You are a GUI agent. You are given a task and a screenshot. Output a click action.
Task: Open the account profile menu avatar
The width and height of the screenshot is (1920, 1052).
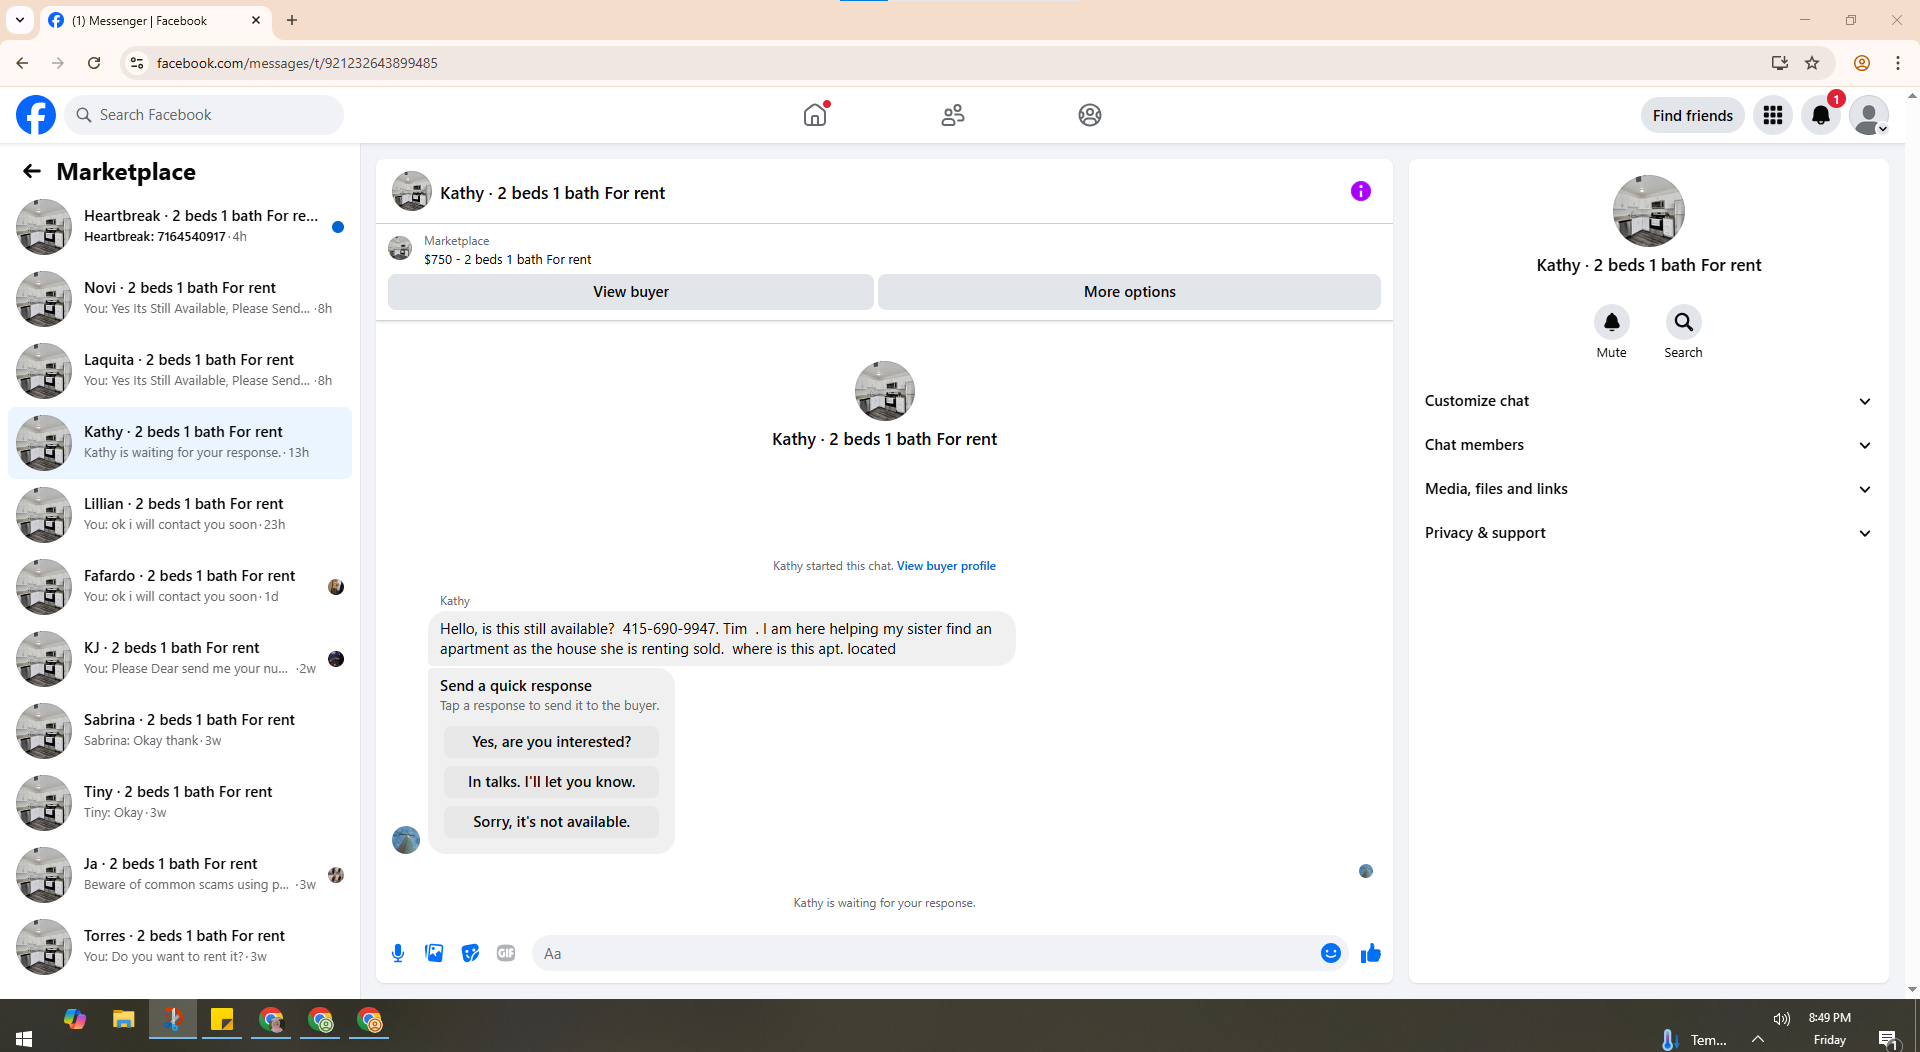pyautogui.click(x=1868, y=115)
